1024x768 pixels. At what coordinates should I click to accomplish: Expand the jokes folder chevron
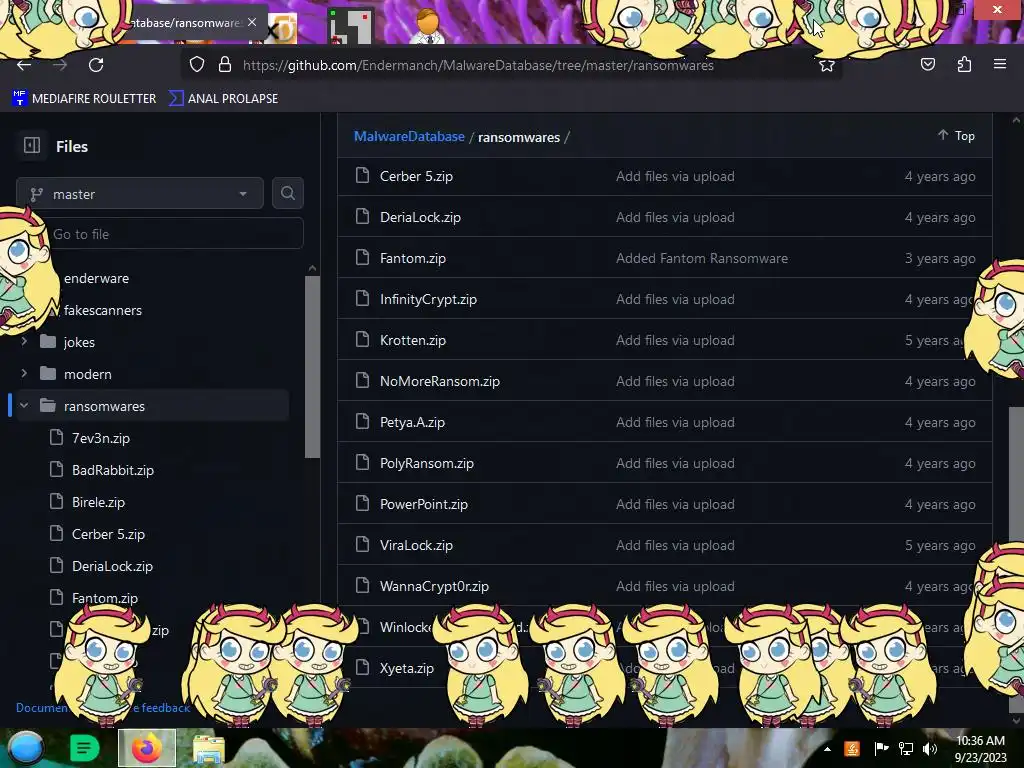pyautogui.click(x=24, y=341)
